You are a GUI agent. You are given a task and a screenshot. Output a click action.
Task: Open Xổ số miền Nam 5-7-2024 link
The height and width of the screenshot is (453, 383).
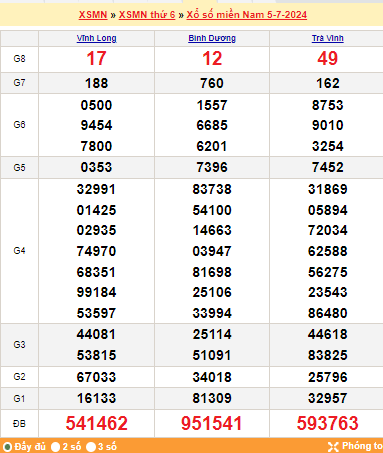(x=247, y=15)
